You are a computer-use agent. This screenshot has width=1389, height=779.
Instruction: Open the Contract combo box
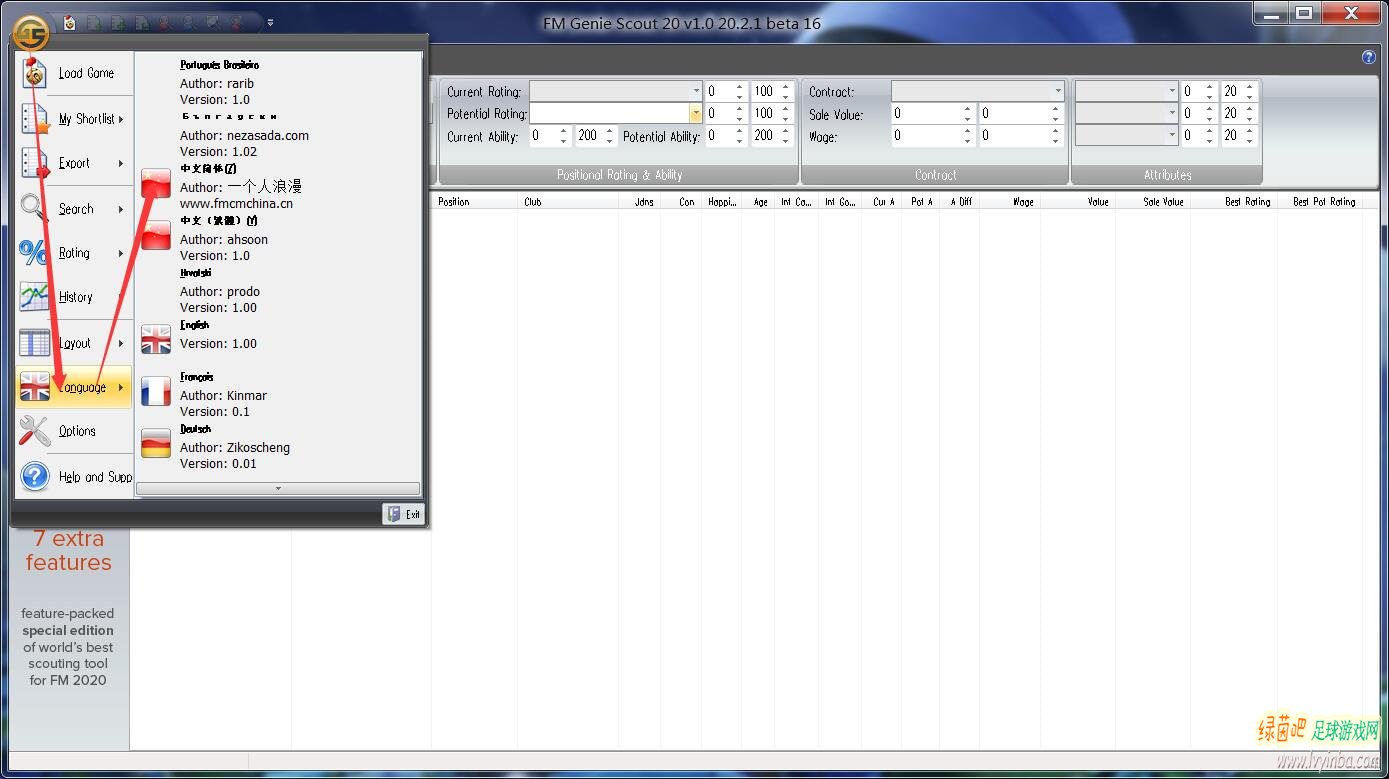click(x=977, y=91)
